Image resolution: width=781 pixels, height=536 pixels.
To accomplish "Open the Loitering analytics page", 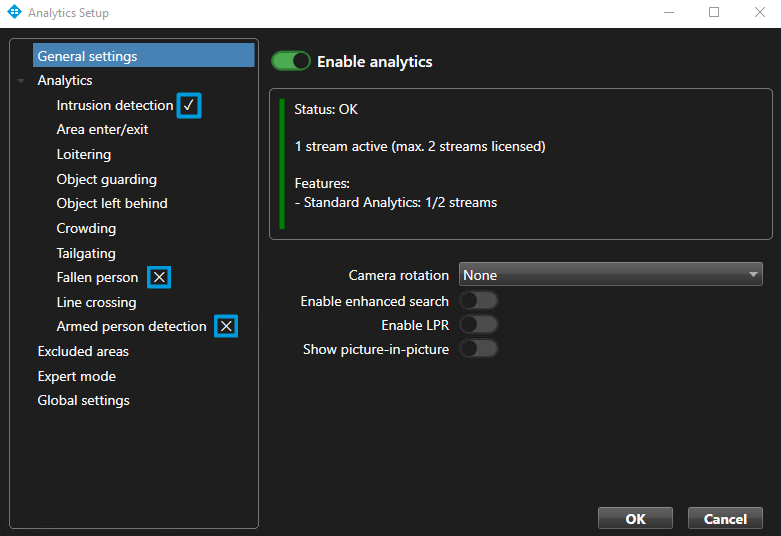I will (x=84, y=154).
